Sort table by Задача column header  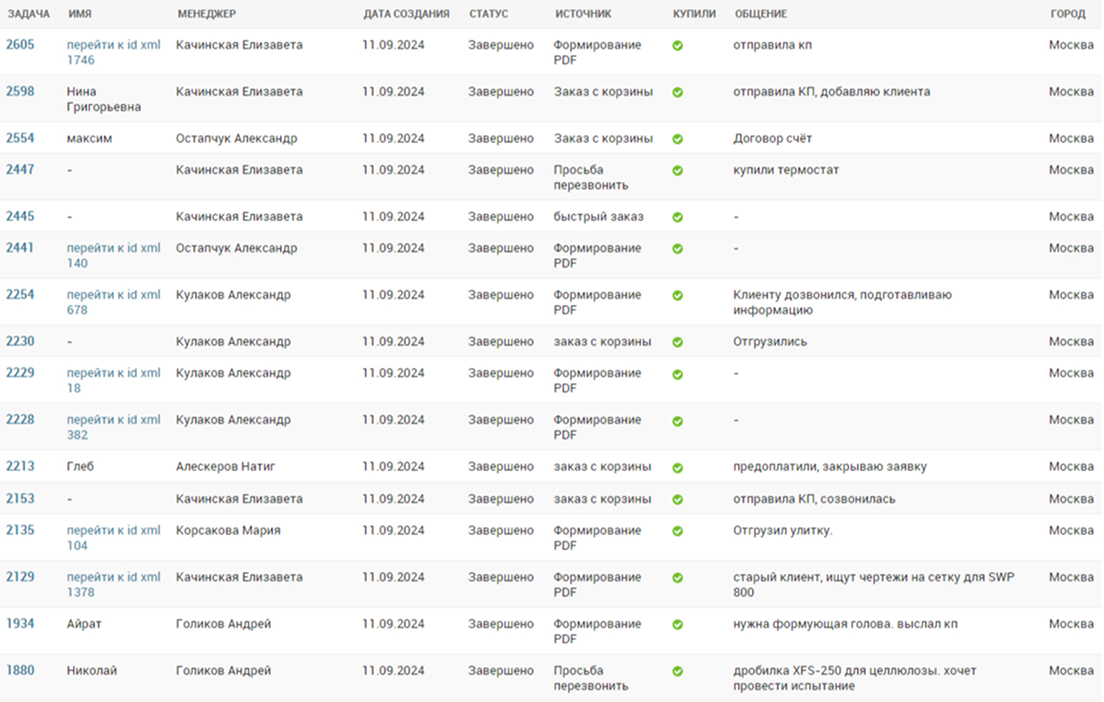click(28, 14)
